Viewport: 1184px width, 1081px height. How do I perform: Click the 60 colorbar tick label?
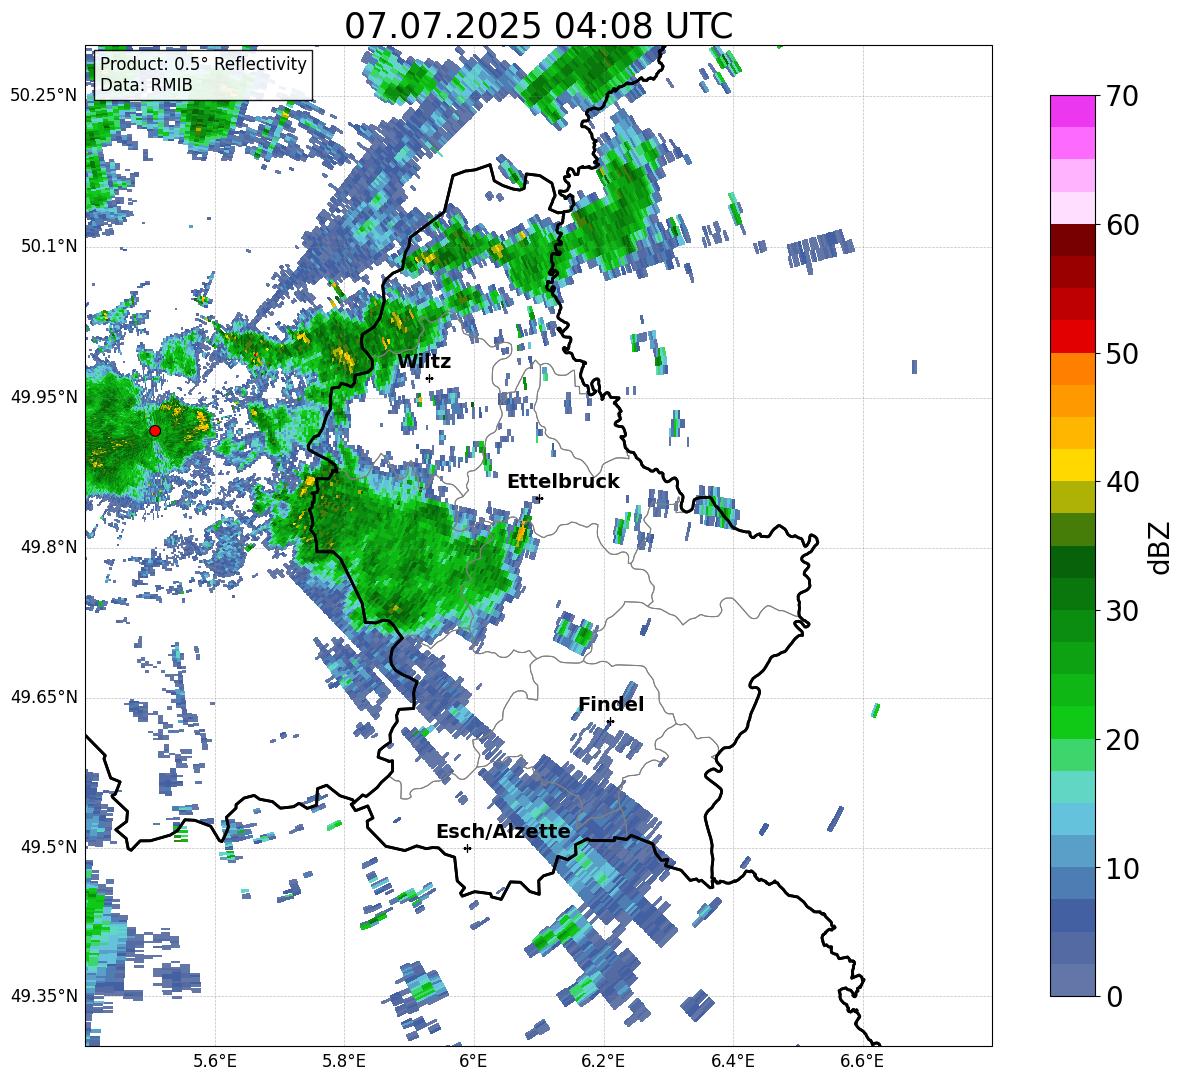(1122, 225)
